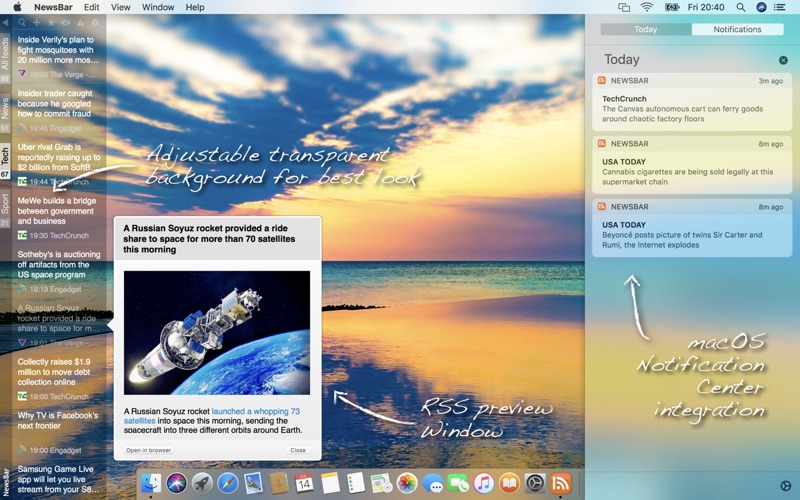The height and width of the screenshot is (500, 800).
Task: Click the warning triangle icon in NewsBar
Action: [x=80, y=22]
